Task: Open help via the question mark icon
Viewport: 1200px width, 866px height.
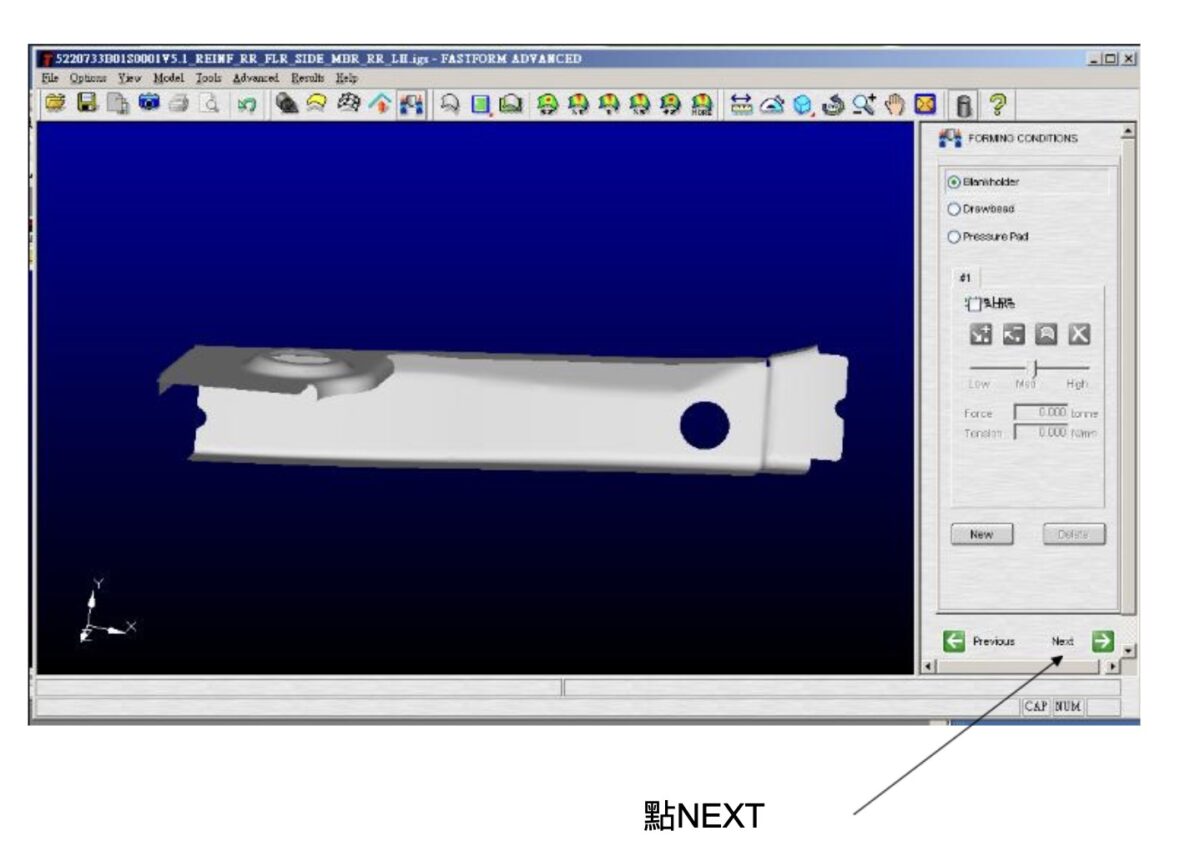Action: pyautogui.click(x=996, y=104)
